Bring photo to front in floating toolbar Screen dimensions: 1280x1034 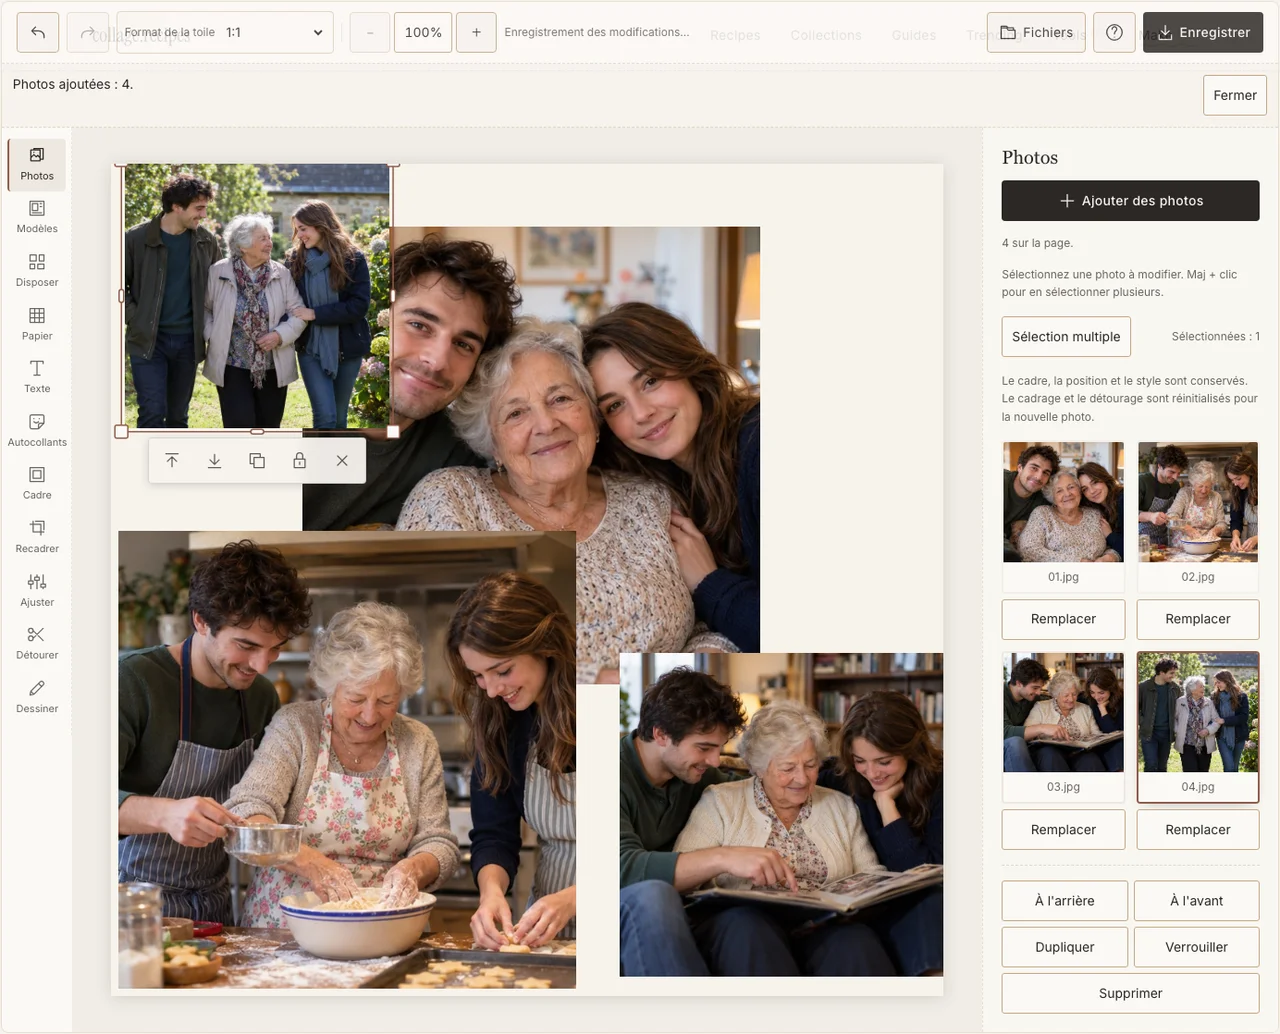172,461
